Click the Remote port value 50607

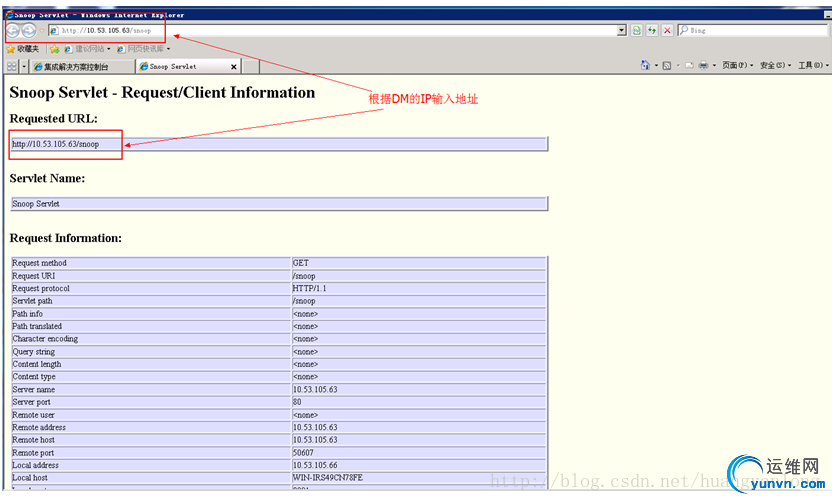coord(303,453)
